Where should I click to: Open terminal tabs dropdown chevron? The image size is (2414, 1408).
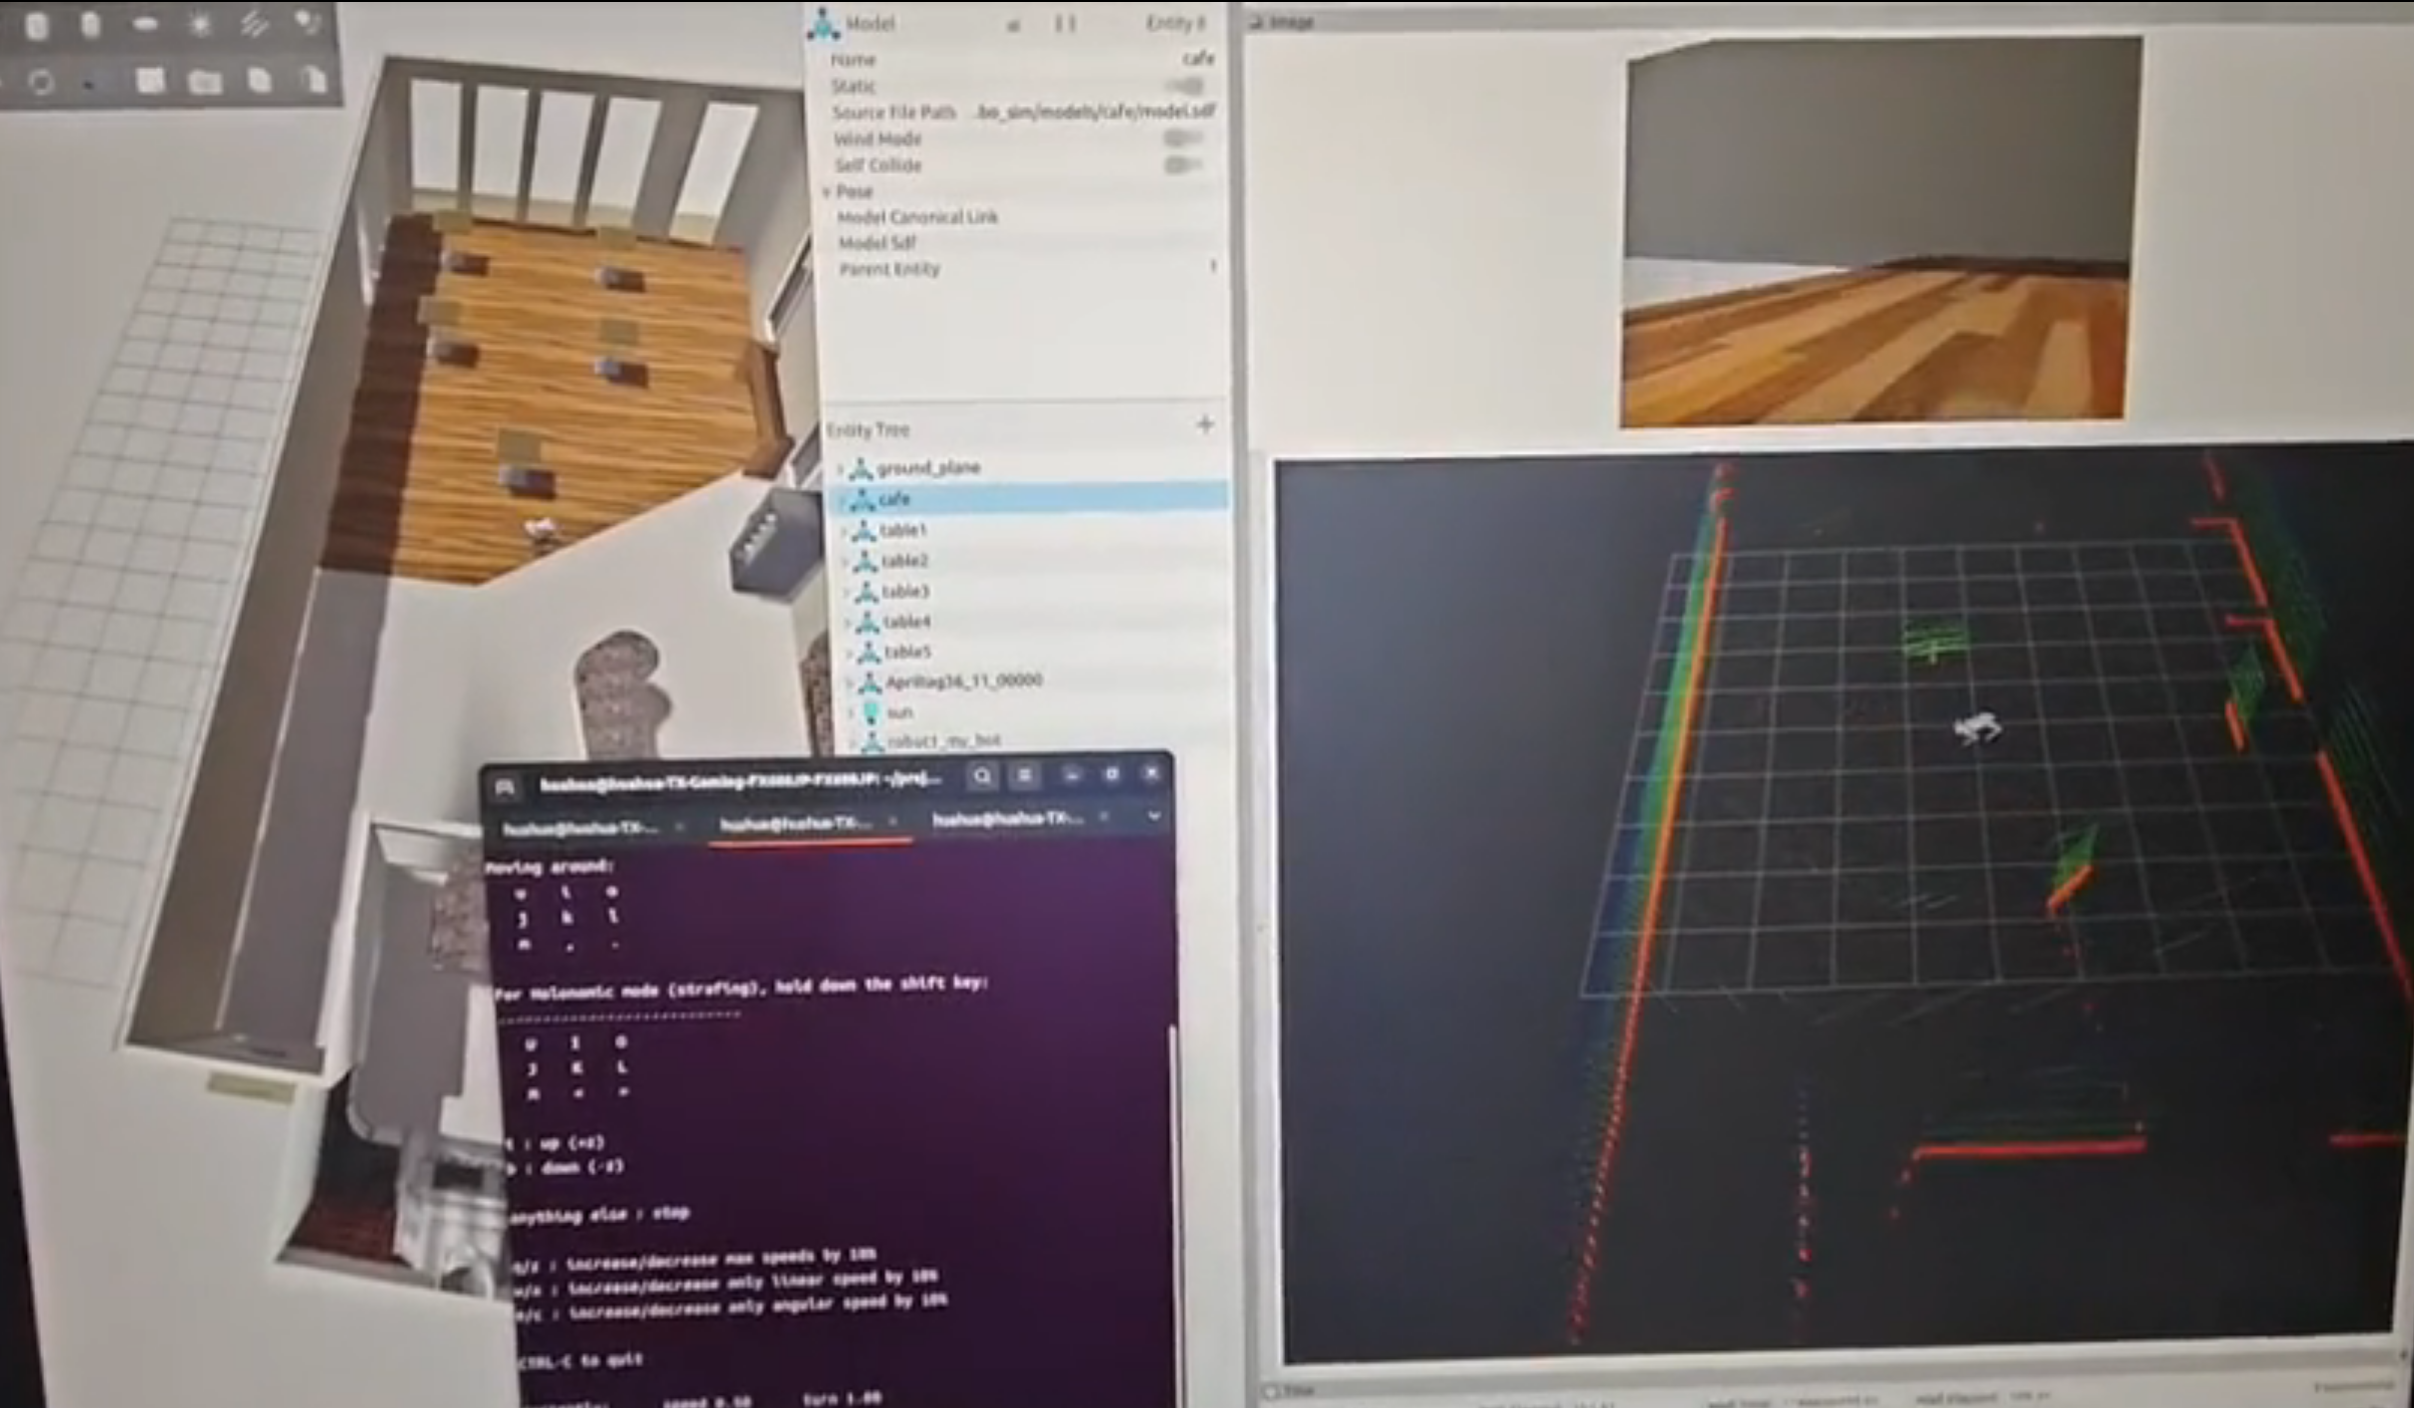[1154, 817]
